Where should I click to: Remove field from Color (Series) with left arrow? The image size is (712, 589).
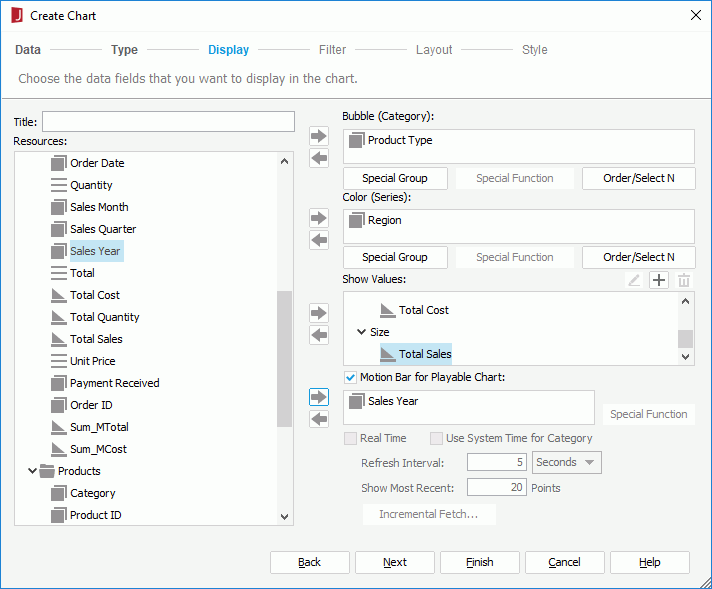tap(319, 240)
